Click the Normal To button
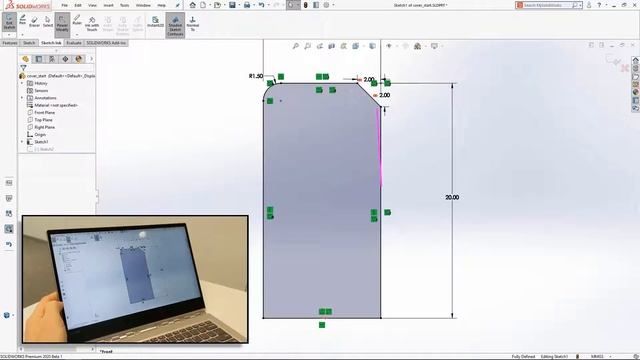Viewport: 640px width, 360px height. point(193,24)
